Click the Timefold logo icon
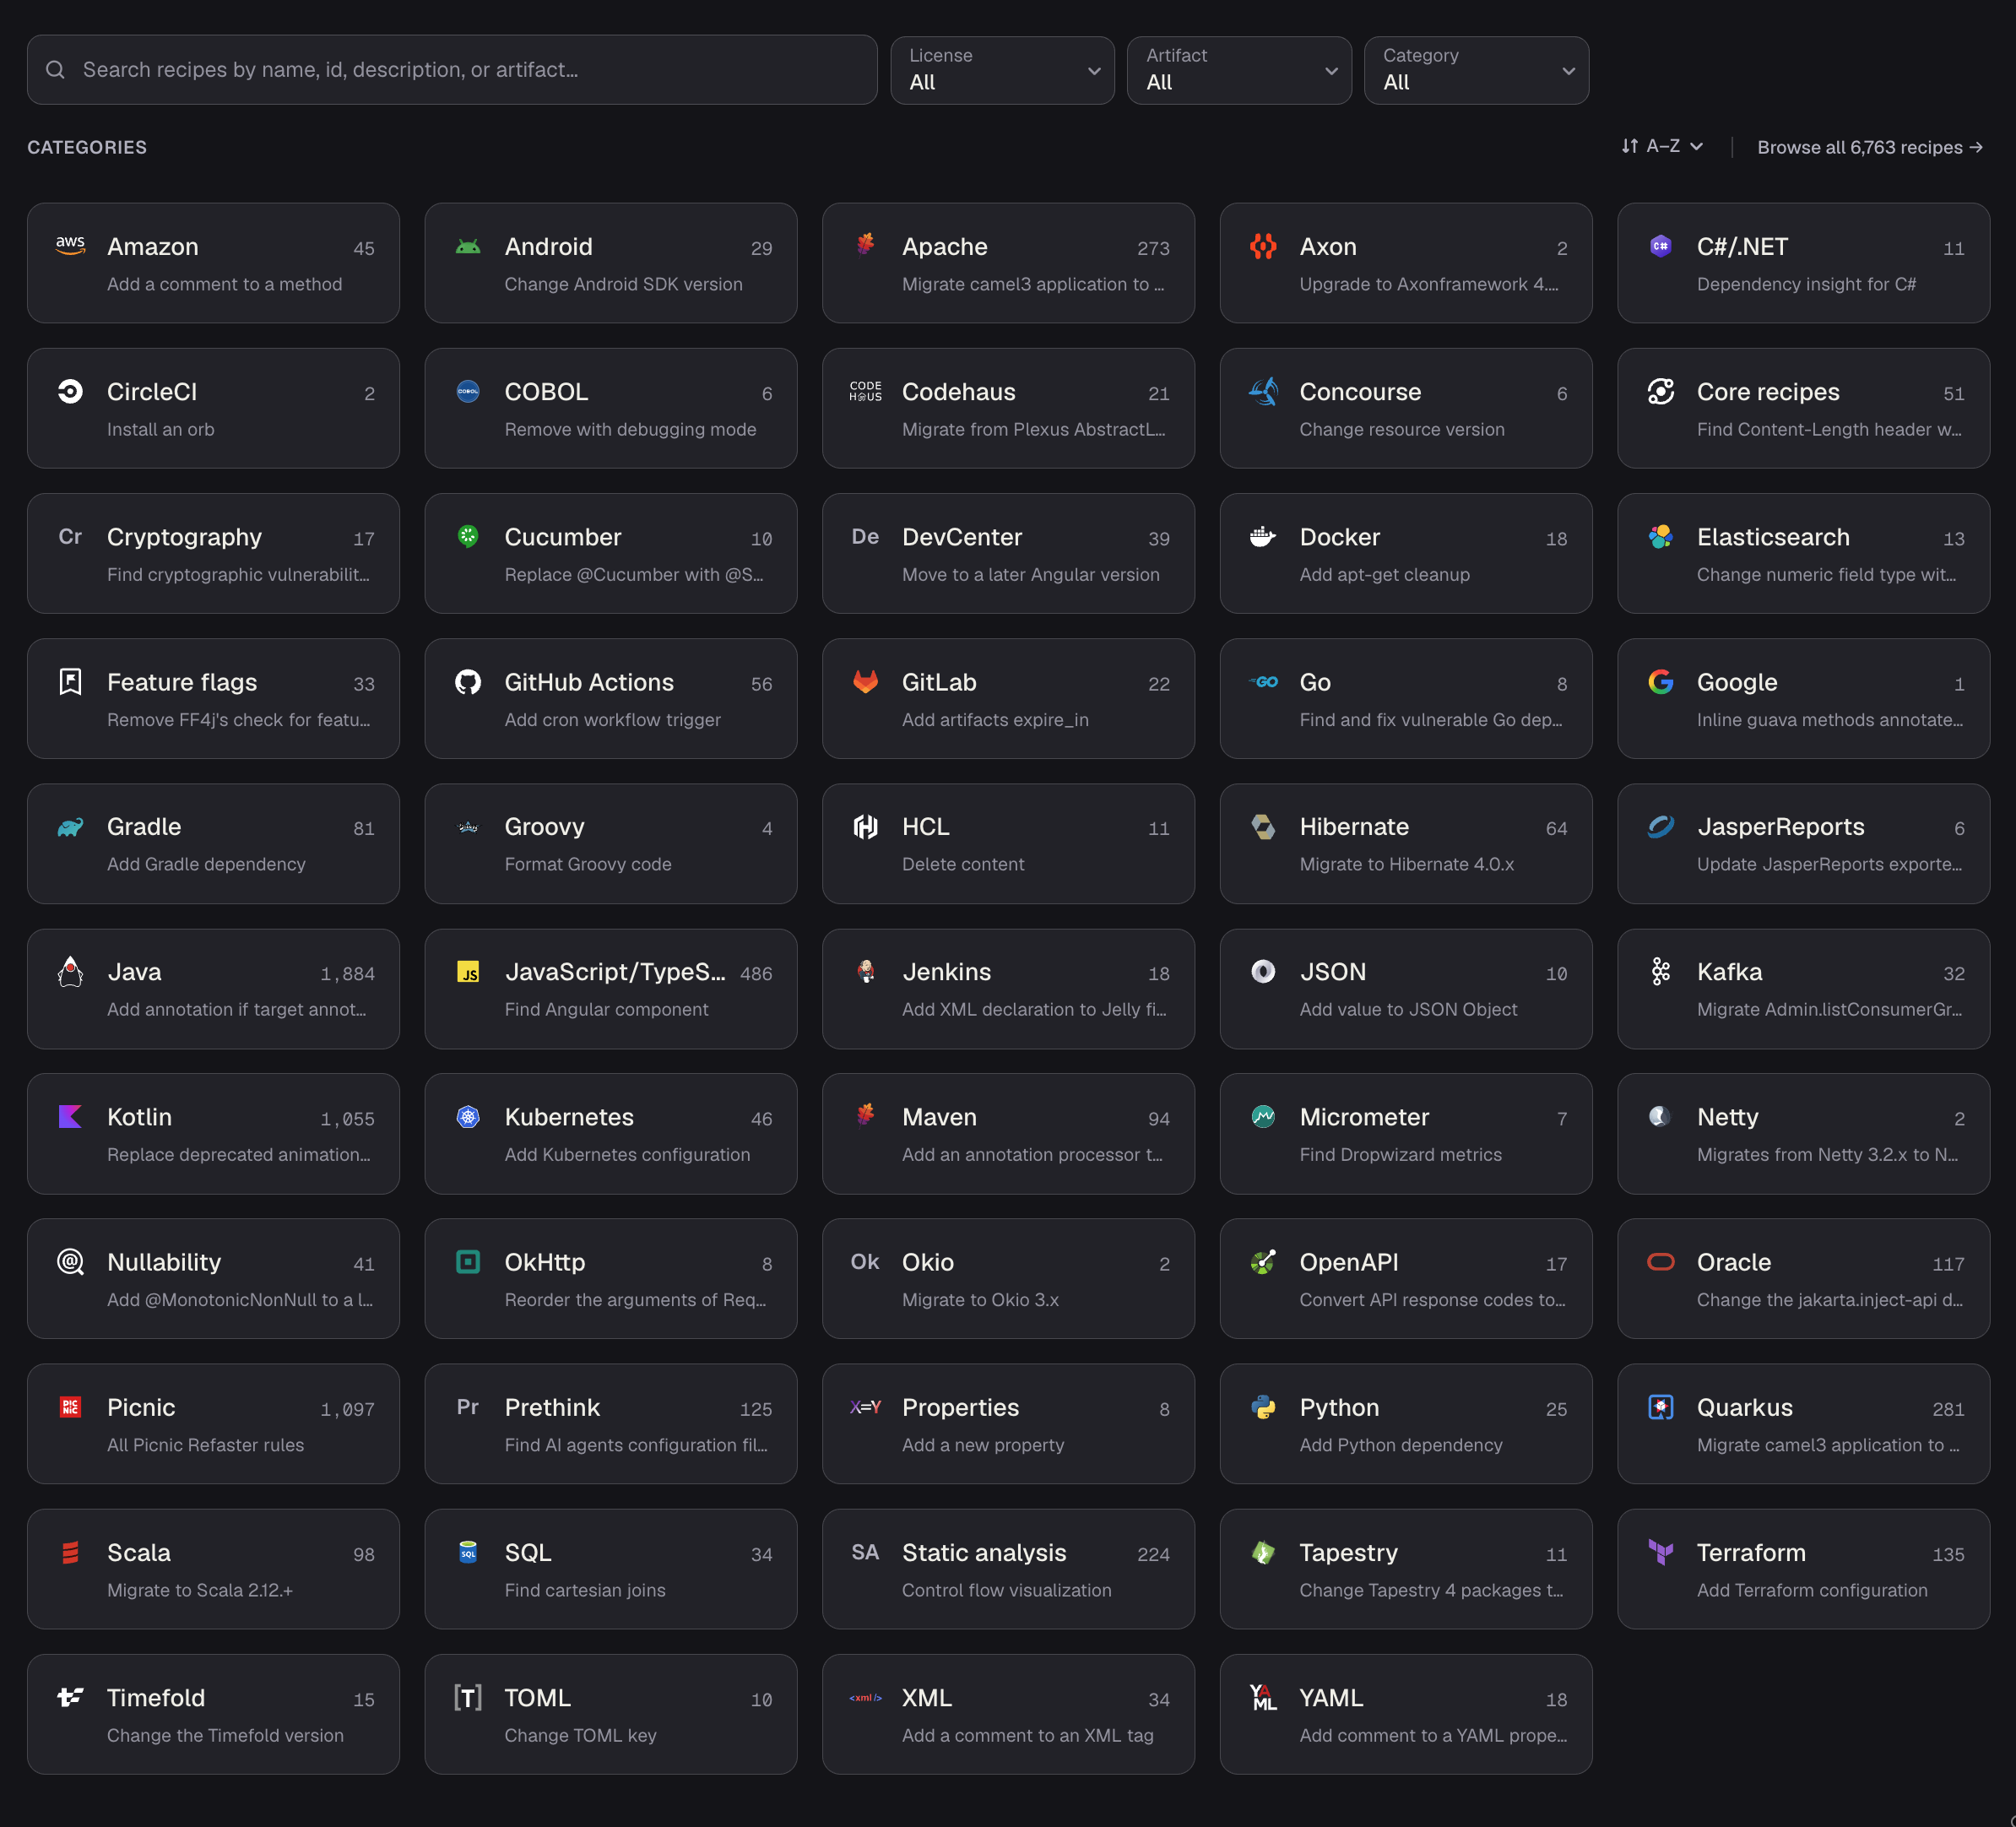This screenshot has height=1827, width=2016. [70, 1697]
